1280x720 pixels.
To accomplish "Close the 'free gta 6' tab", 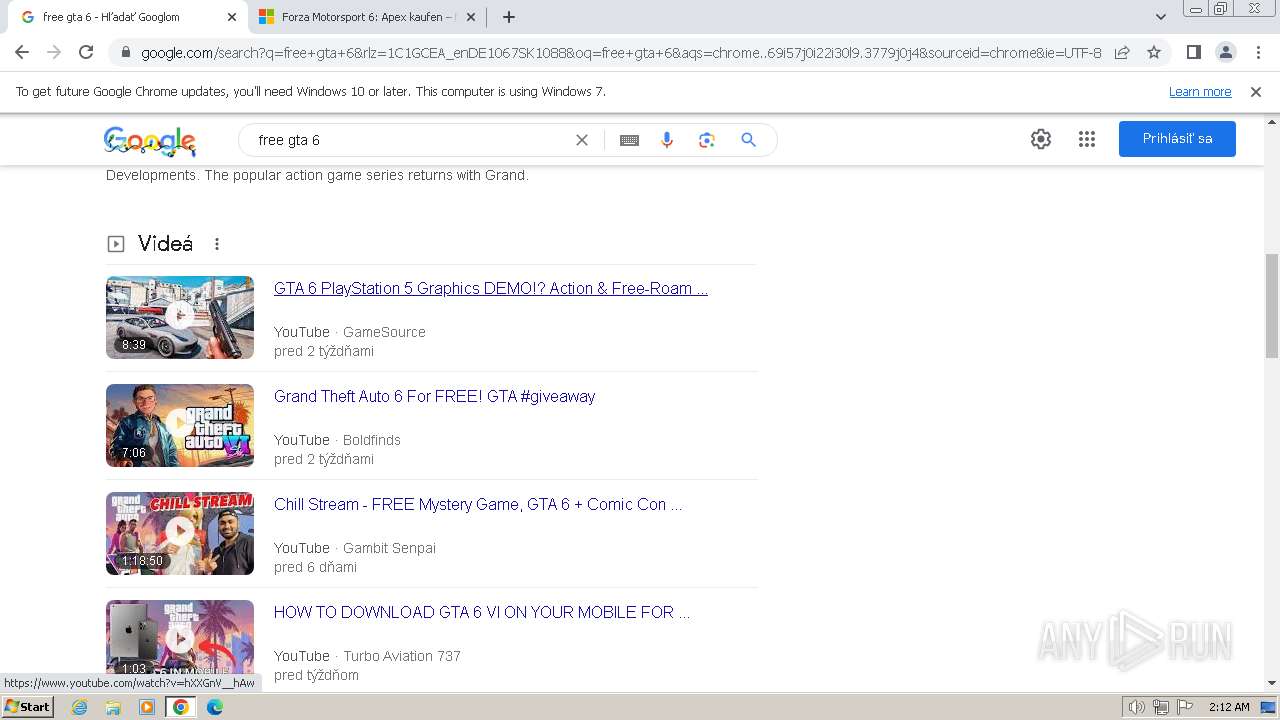I will pos(232,17).
